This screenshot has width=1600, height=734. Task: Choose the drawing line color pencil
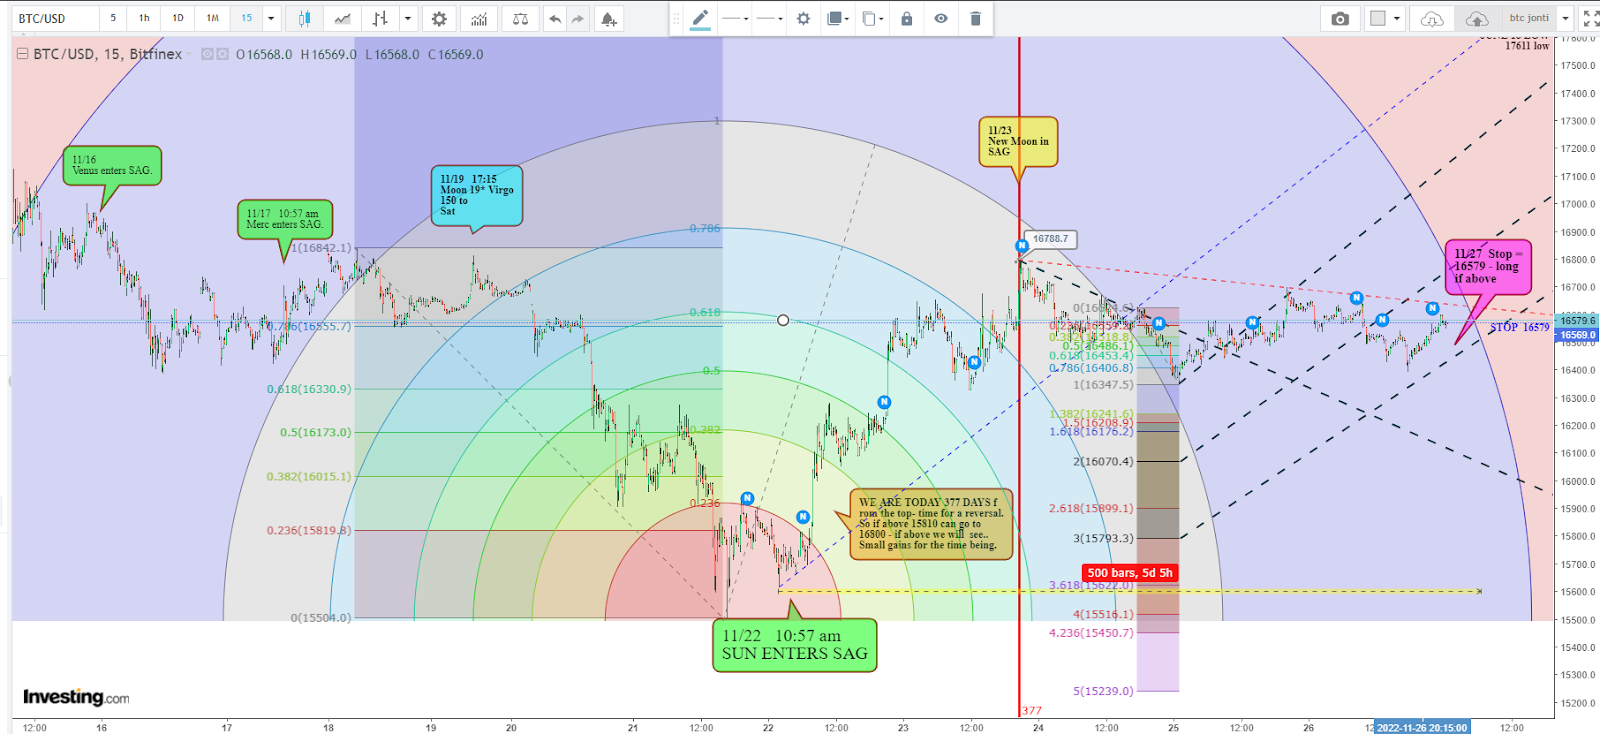click(x=701, y=18)
